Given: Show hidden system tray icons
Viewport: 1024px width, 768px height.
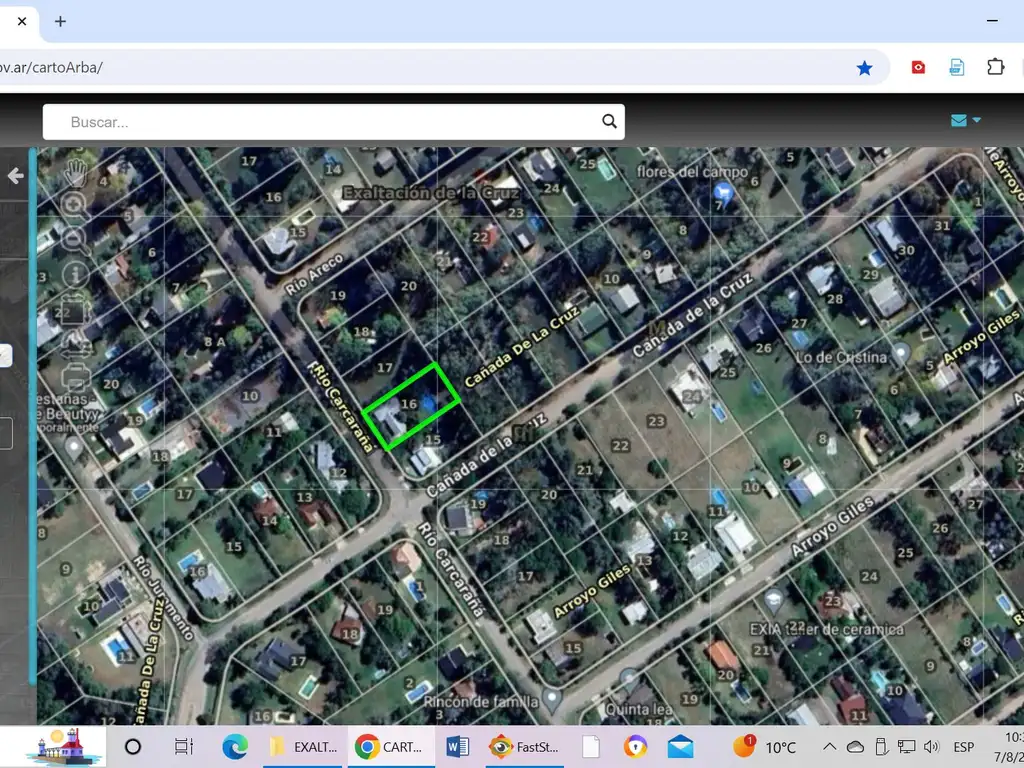Looking at the screenshot, I should pyautogui.click(x=829, y=747).
